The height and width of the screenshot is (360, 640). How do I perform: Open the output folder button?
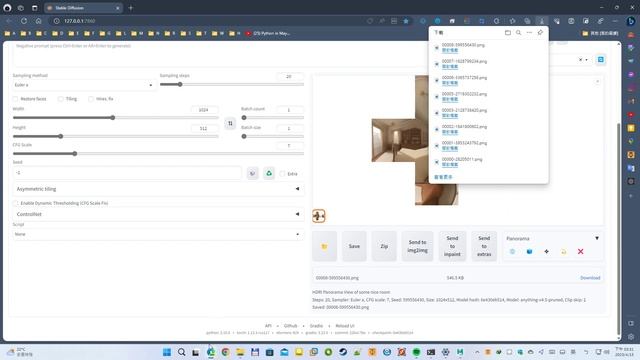(324, 246)
